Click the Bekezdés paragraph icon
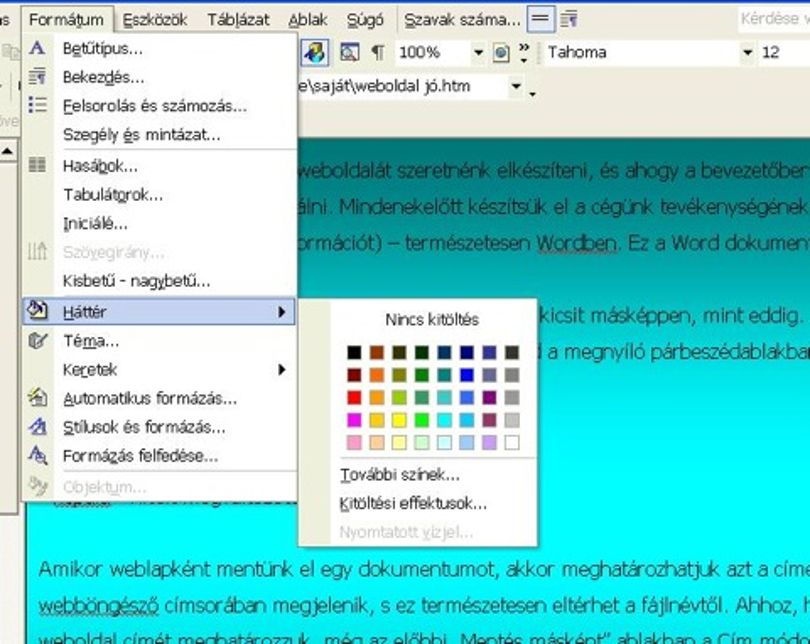The image size is (810, 644). tap(37, 77)
